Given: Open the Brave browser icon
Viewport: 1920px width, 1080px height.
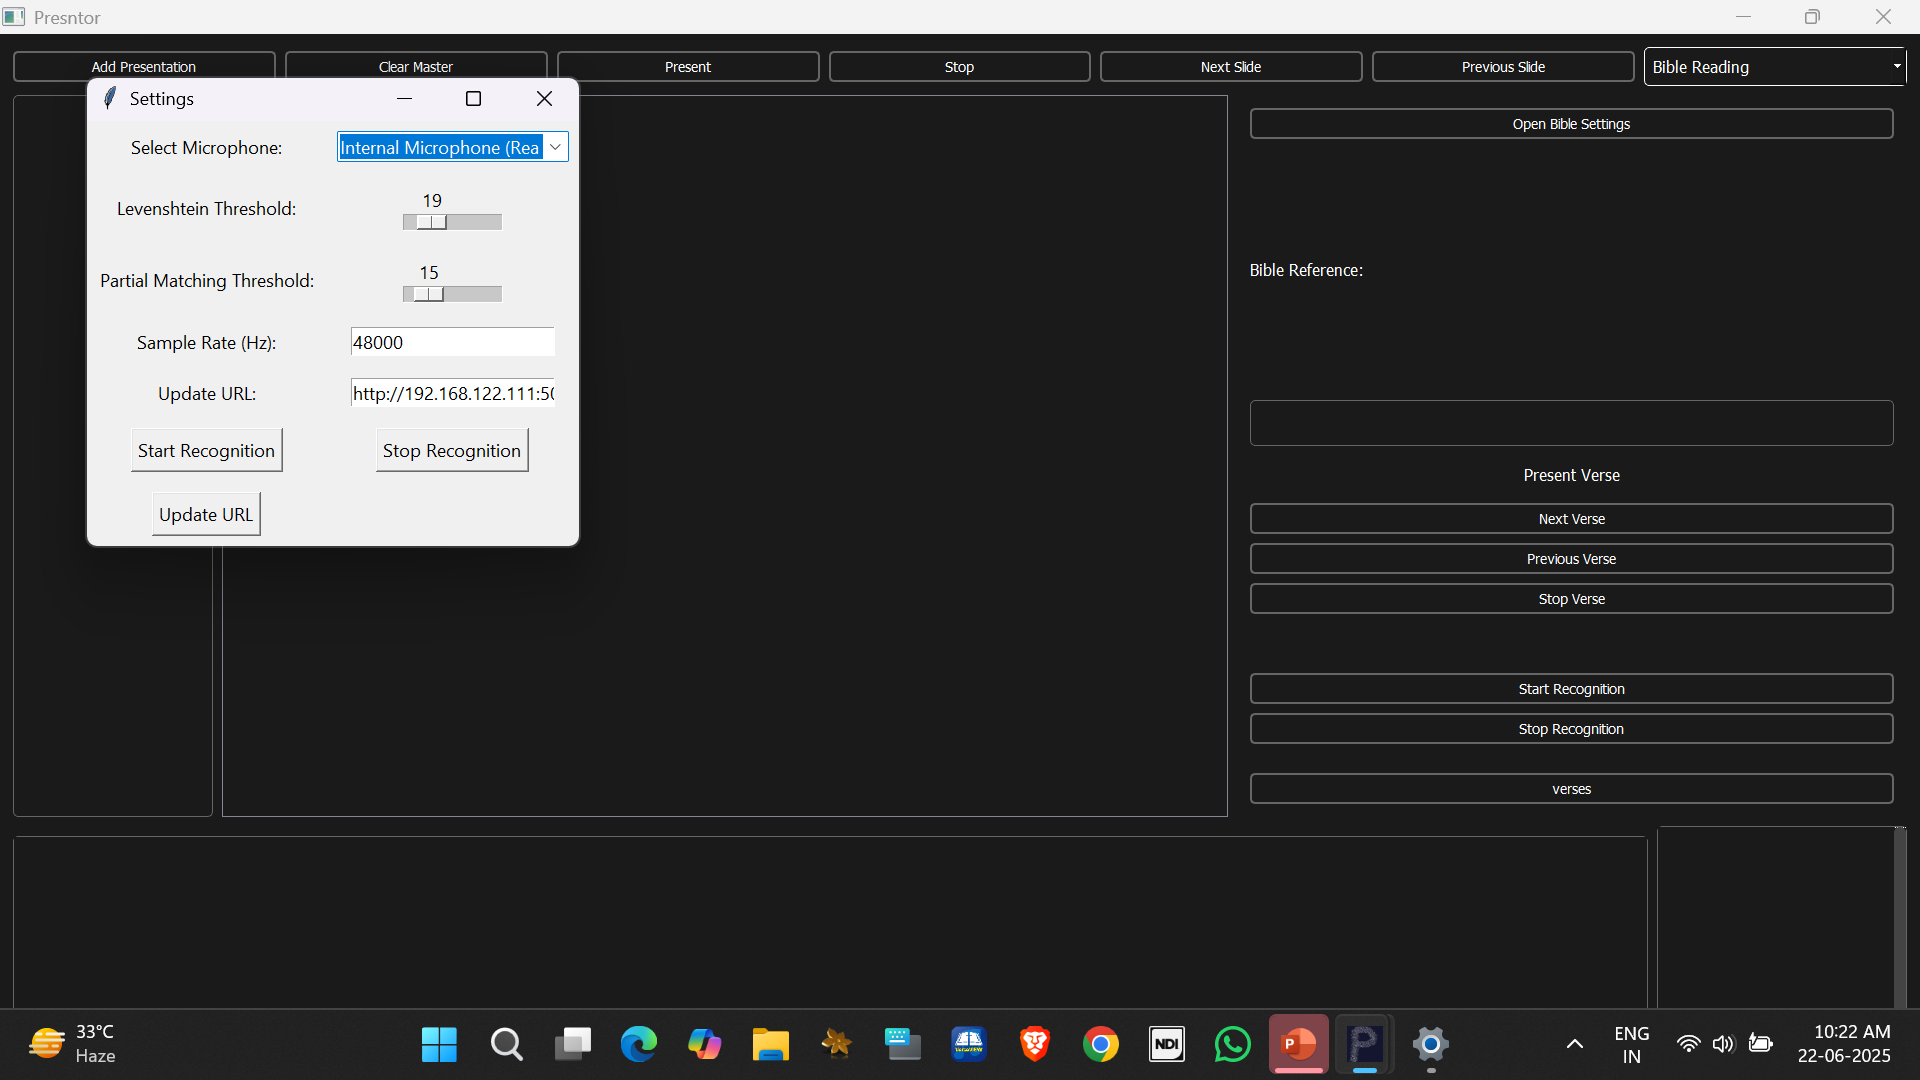Looking at the screenshot, I should 1034,1045.
